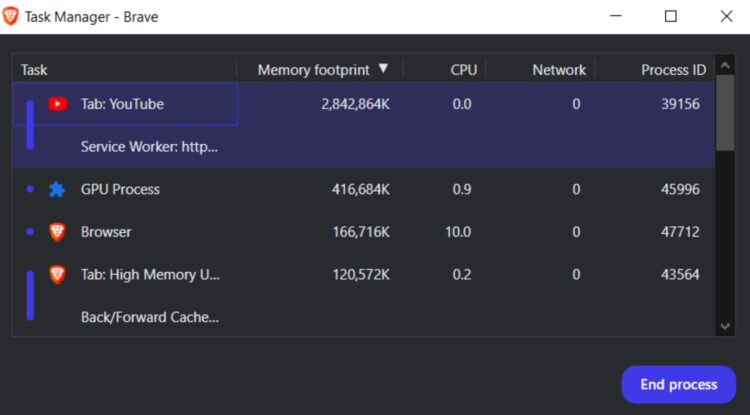Click process ID 47712

coord(680,232)
